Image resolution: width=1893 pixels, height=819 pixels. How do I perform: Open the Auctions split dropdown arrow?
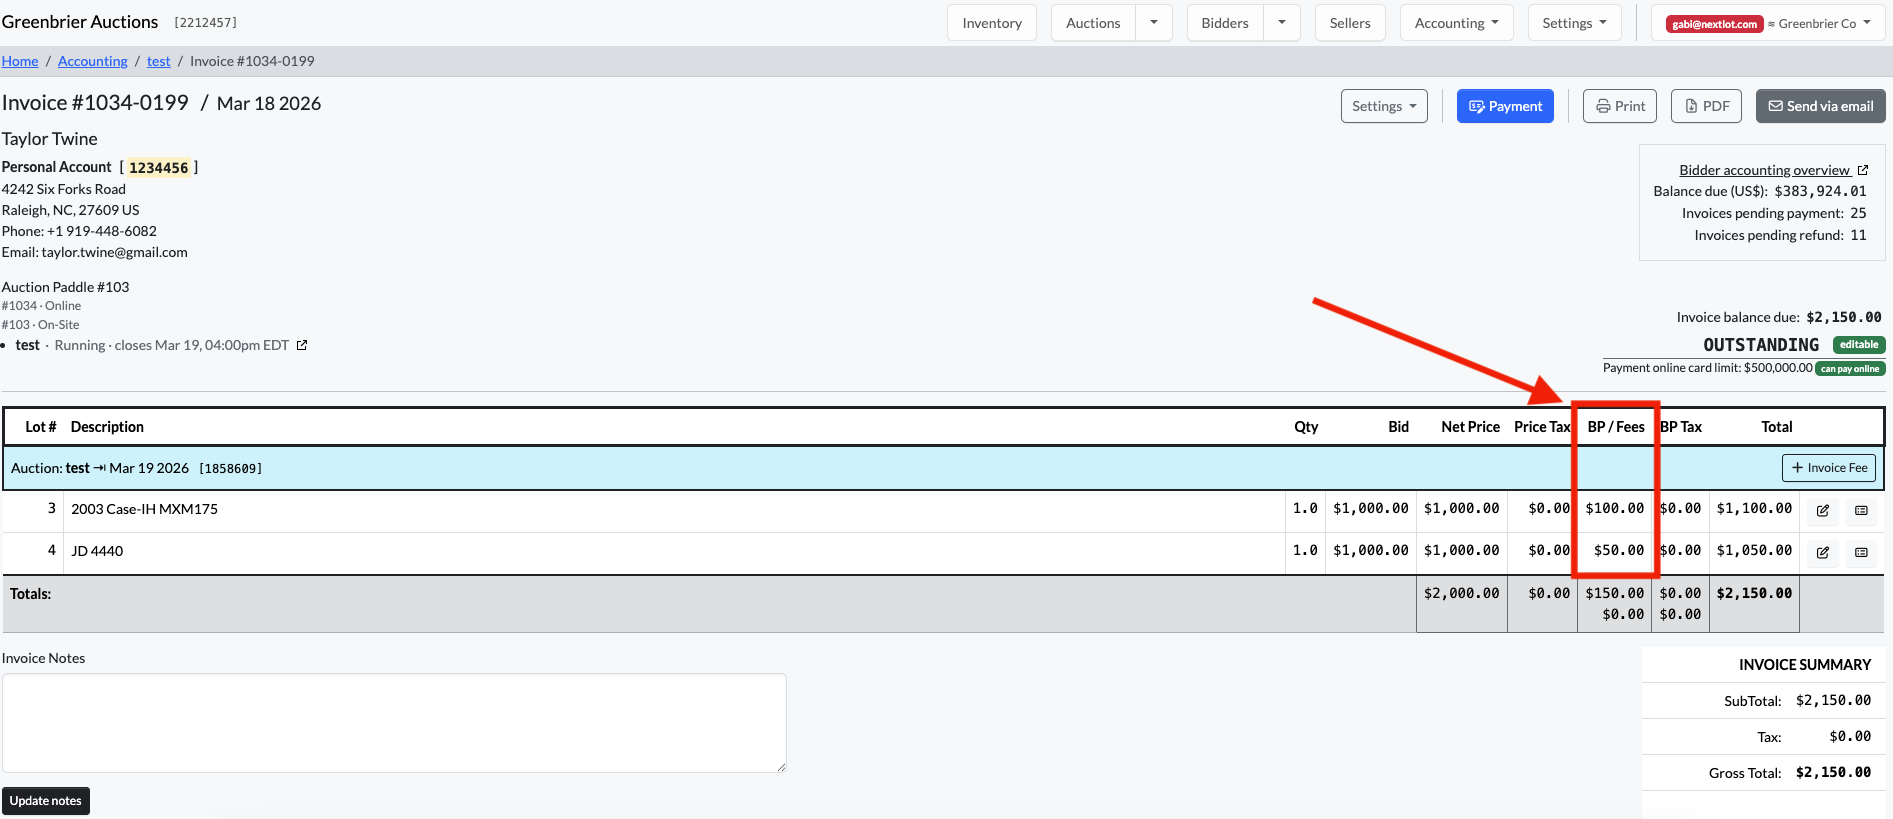click(x=1154, y=22)
